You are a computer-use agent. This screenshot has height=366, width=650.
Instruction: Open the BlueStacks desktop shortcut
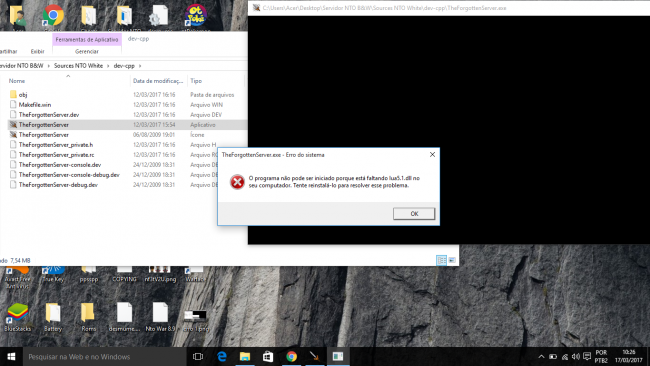point(17,317)
